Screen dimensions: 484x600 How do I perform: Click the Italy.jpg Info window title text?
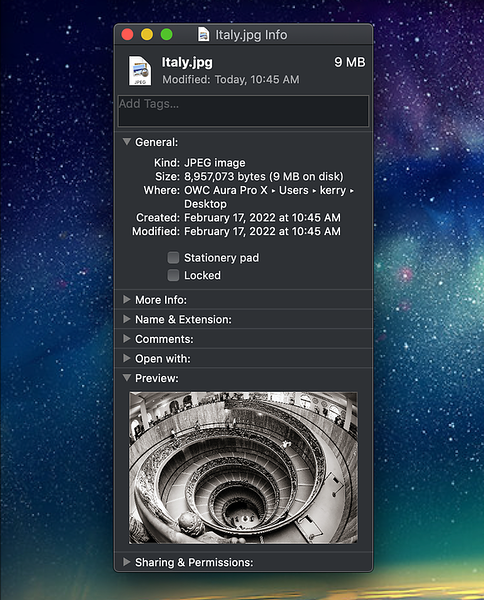tap(251, 35)
